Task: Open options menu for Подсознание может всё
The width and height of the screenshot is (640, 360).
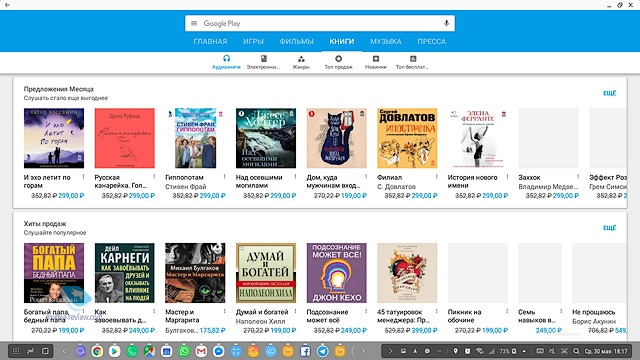Action: pyautogui.click(x=366, y=311)
